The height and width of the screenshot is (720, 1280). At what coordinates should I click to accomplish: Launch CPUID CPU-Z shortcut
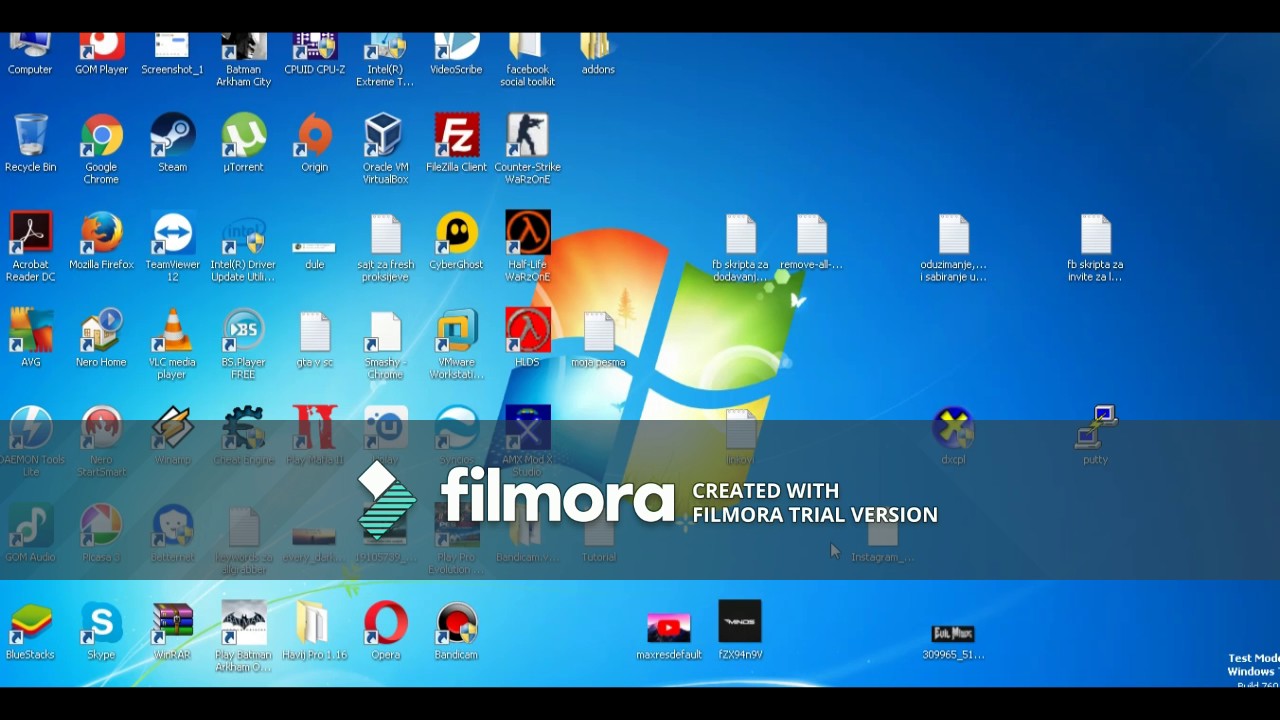(314, 46)
